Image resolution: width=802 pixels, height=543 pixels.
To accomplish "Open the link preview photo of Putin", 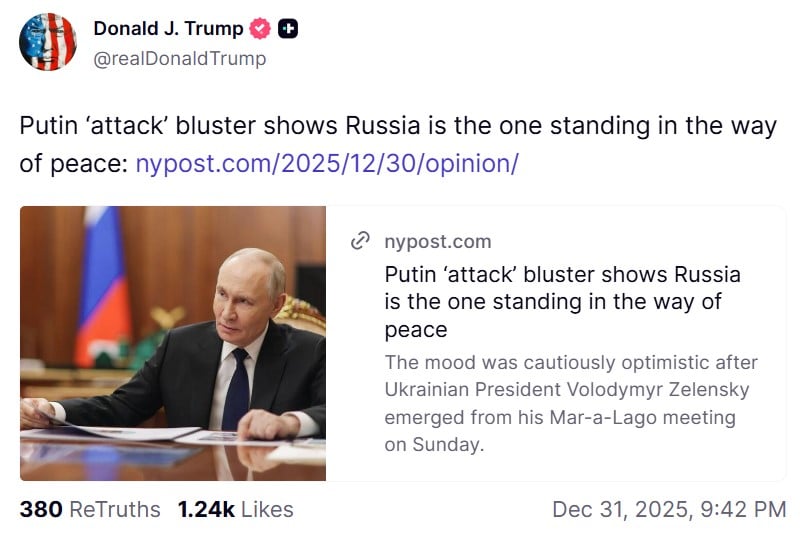I will 172,343.
